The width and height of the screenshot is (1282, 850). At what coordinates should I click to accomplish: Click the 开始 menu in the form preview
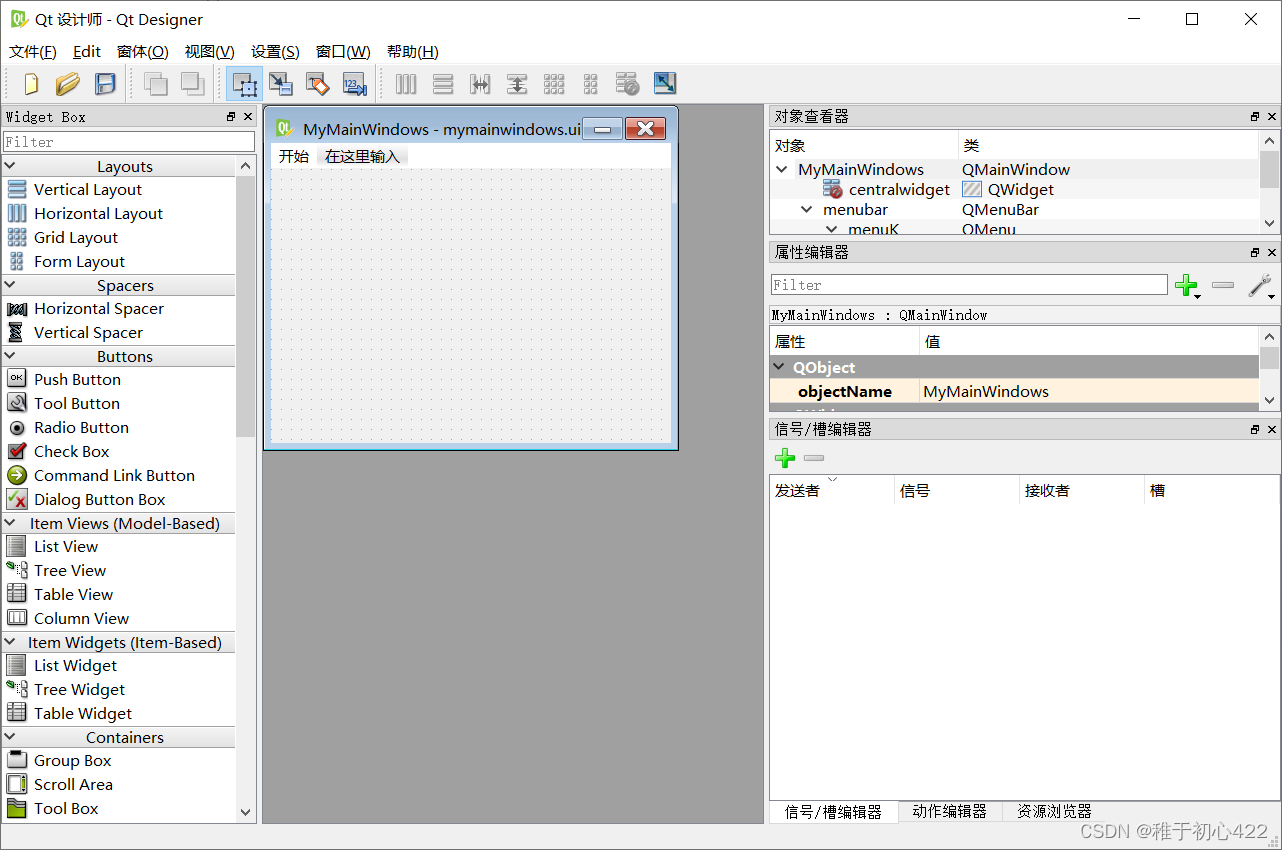pos(293,156)
